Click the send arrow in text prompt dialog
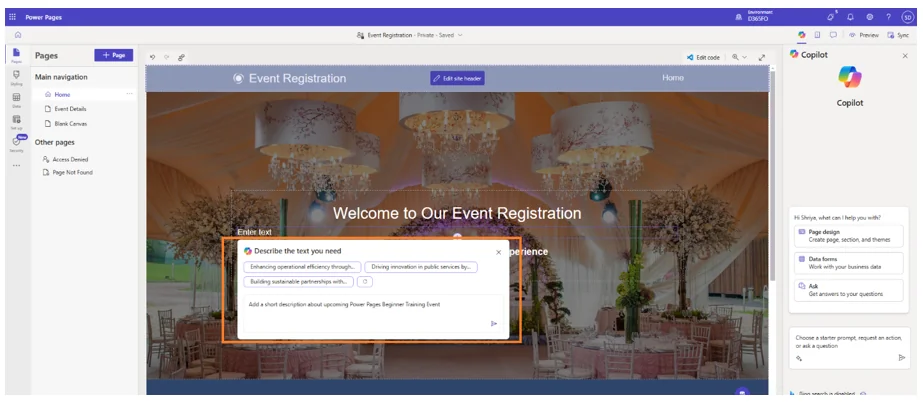This screenshot has height=403, width=923. [x=493, y=323]
